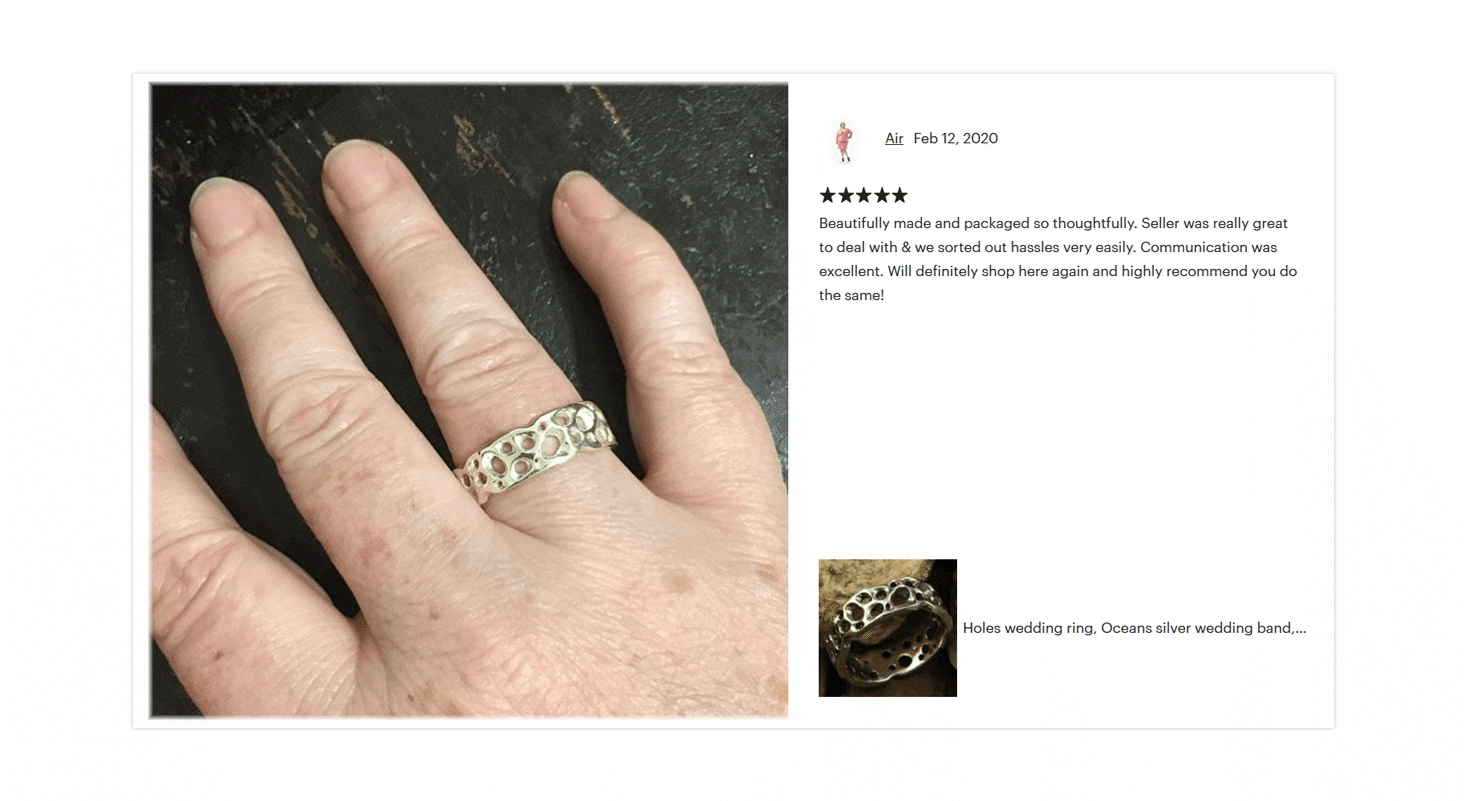Click the first rating star

(x=828, y=195)
